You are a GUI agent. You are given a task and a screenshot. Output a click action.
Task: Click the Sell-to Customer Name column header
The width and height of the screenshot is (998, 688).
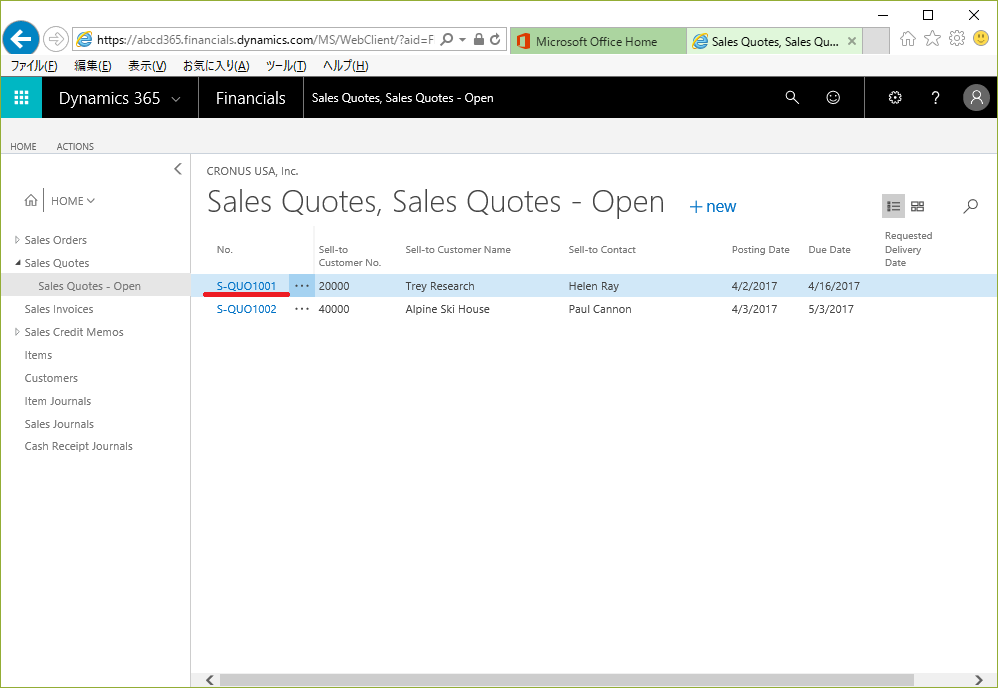(458, 249)
